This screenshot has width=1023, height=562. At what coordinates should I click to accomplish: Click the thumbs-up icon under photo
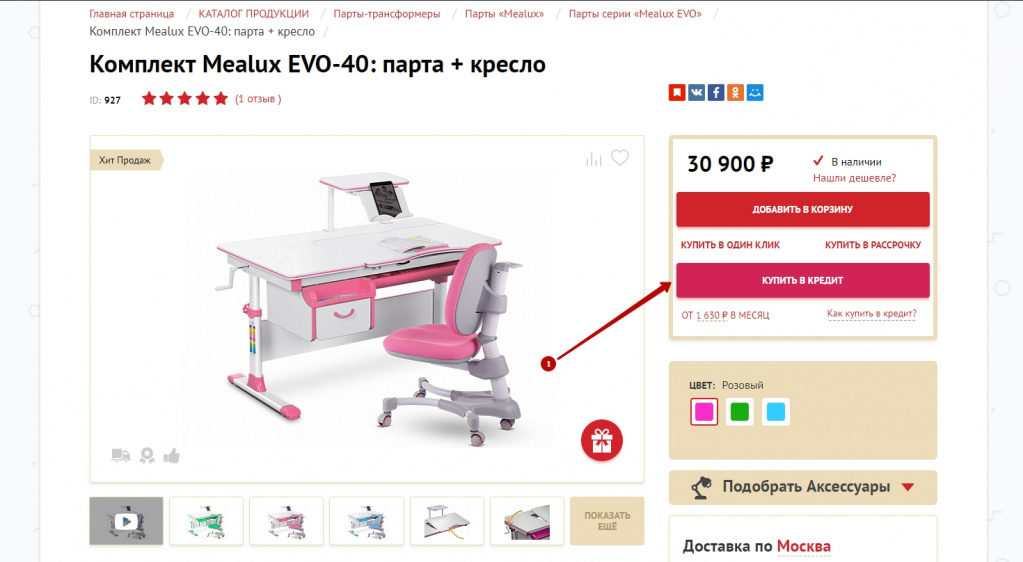click(x=172, y=456)
